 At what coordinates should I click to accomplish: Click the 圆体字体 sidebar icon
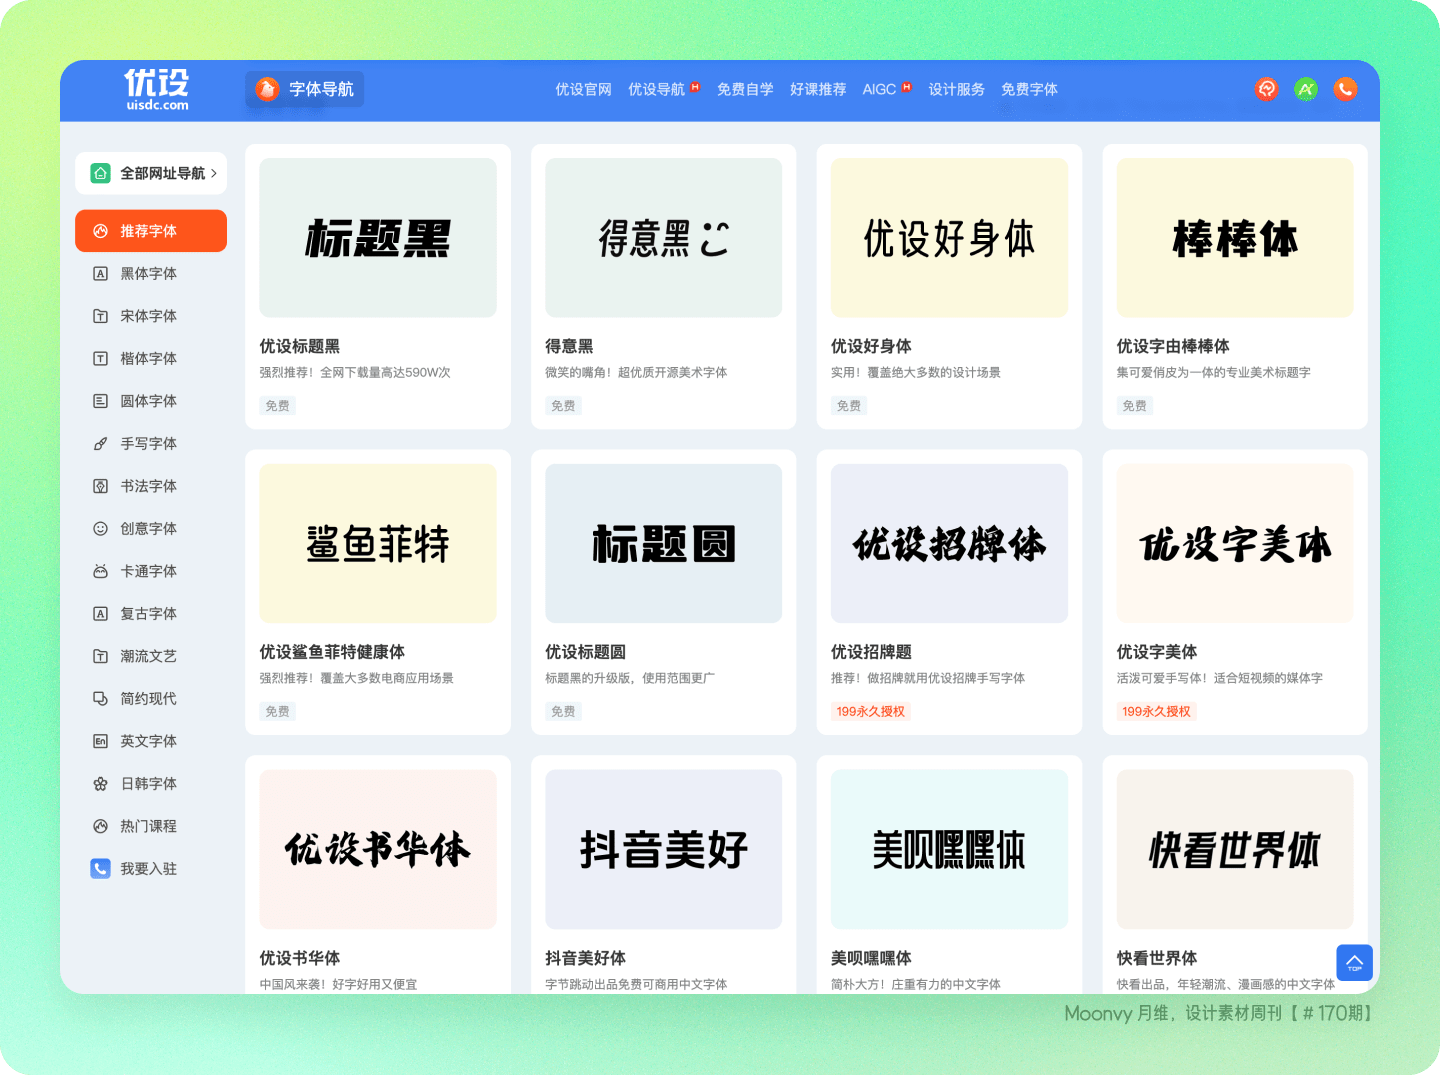(100, 401)
